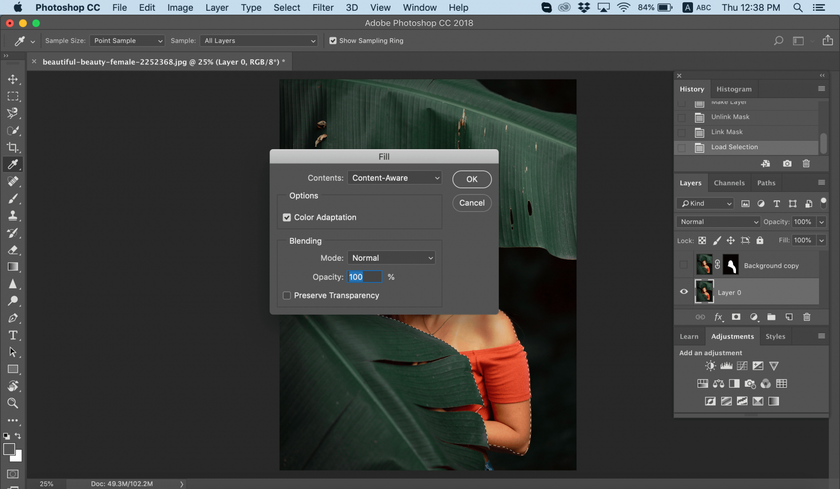This screenshot has width=840, height=489.
Task: Select the Clone Stamp tool
Action: (13, 216)
